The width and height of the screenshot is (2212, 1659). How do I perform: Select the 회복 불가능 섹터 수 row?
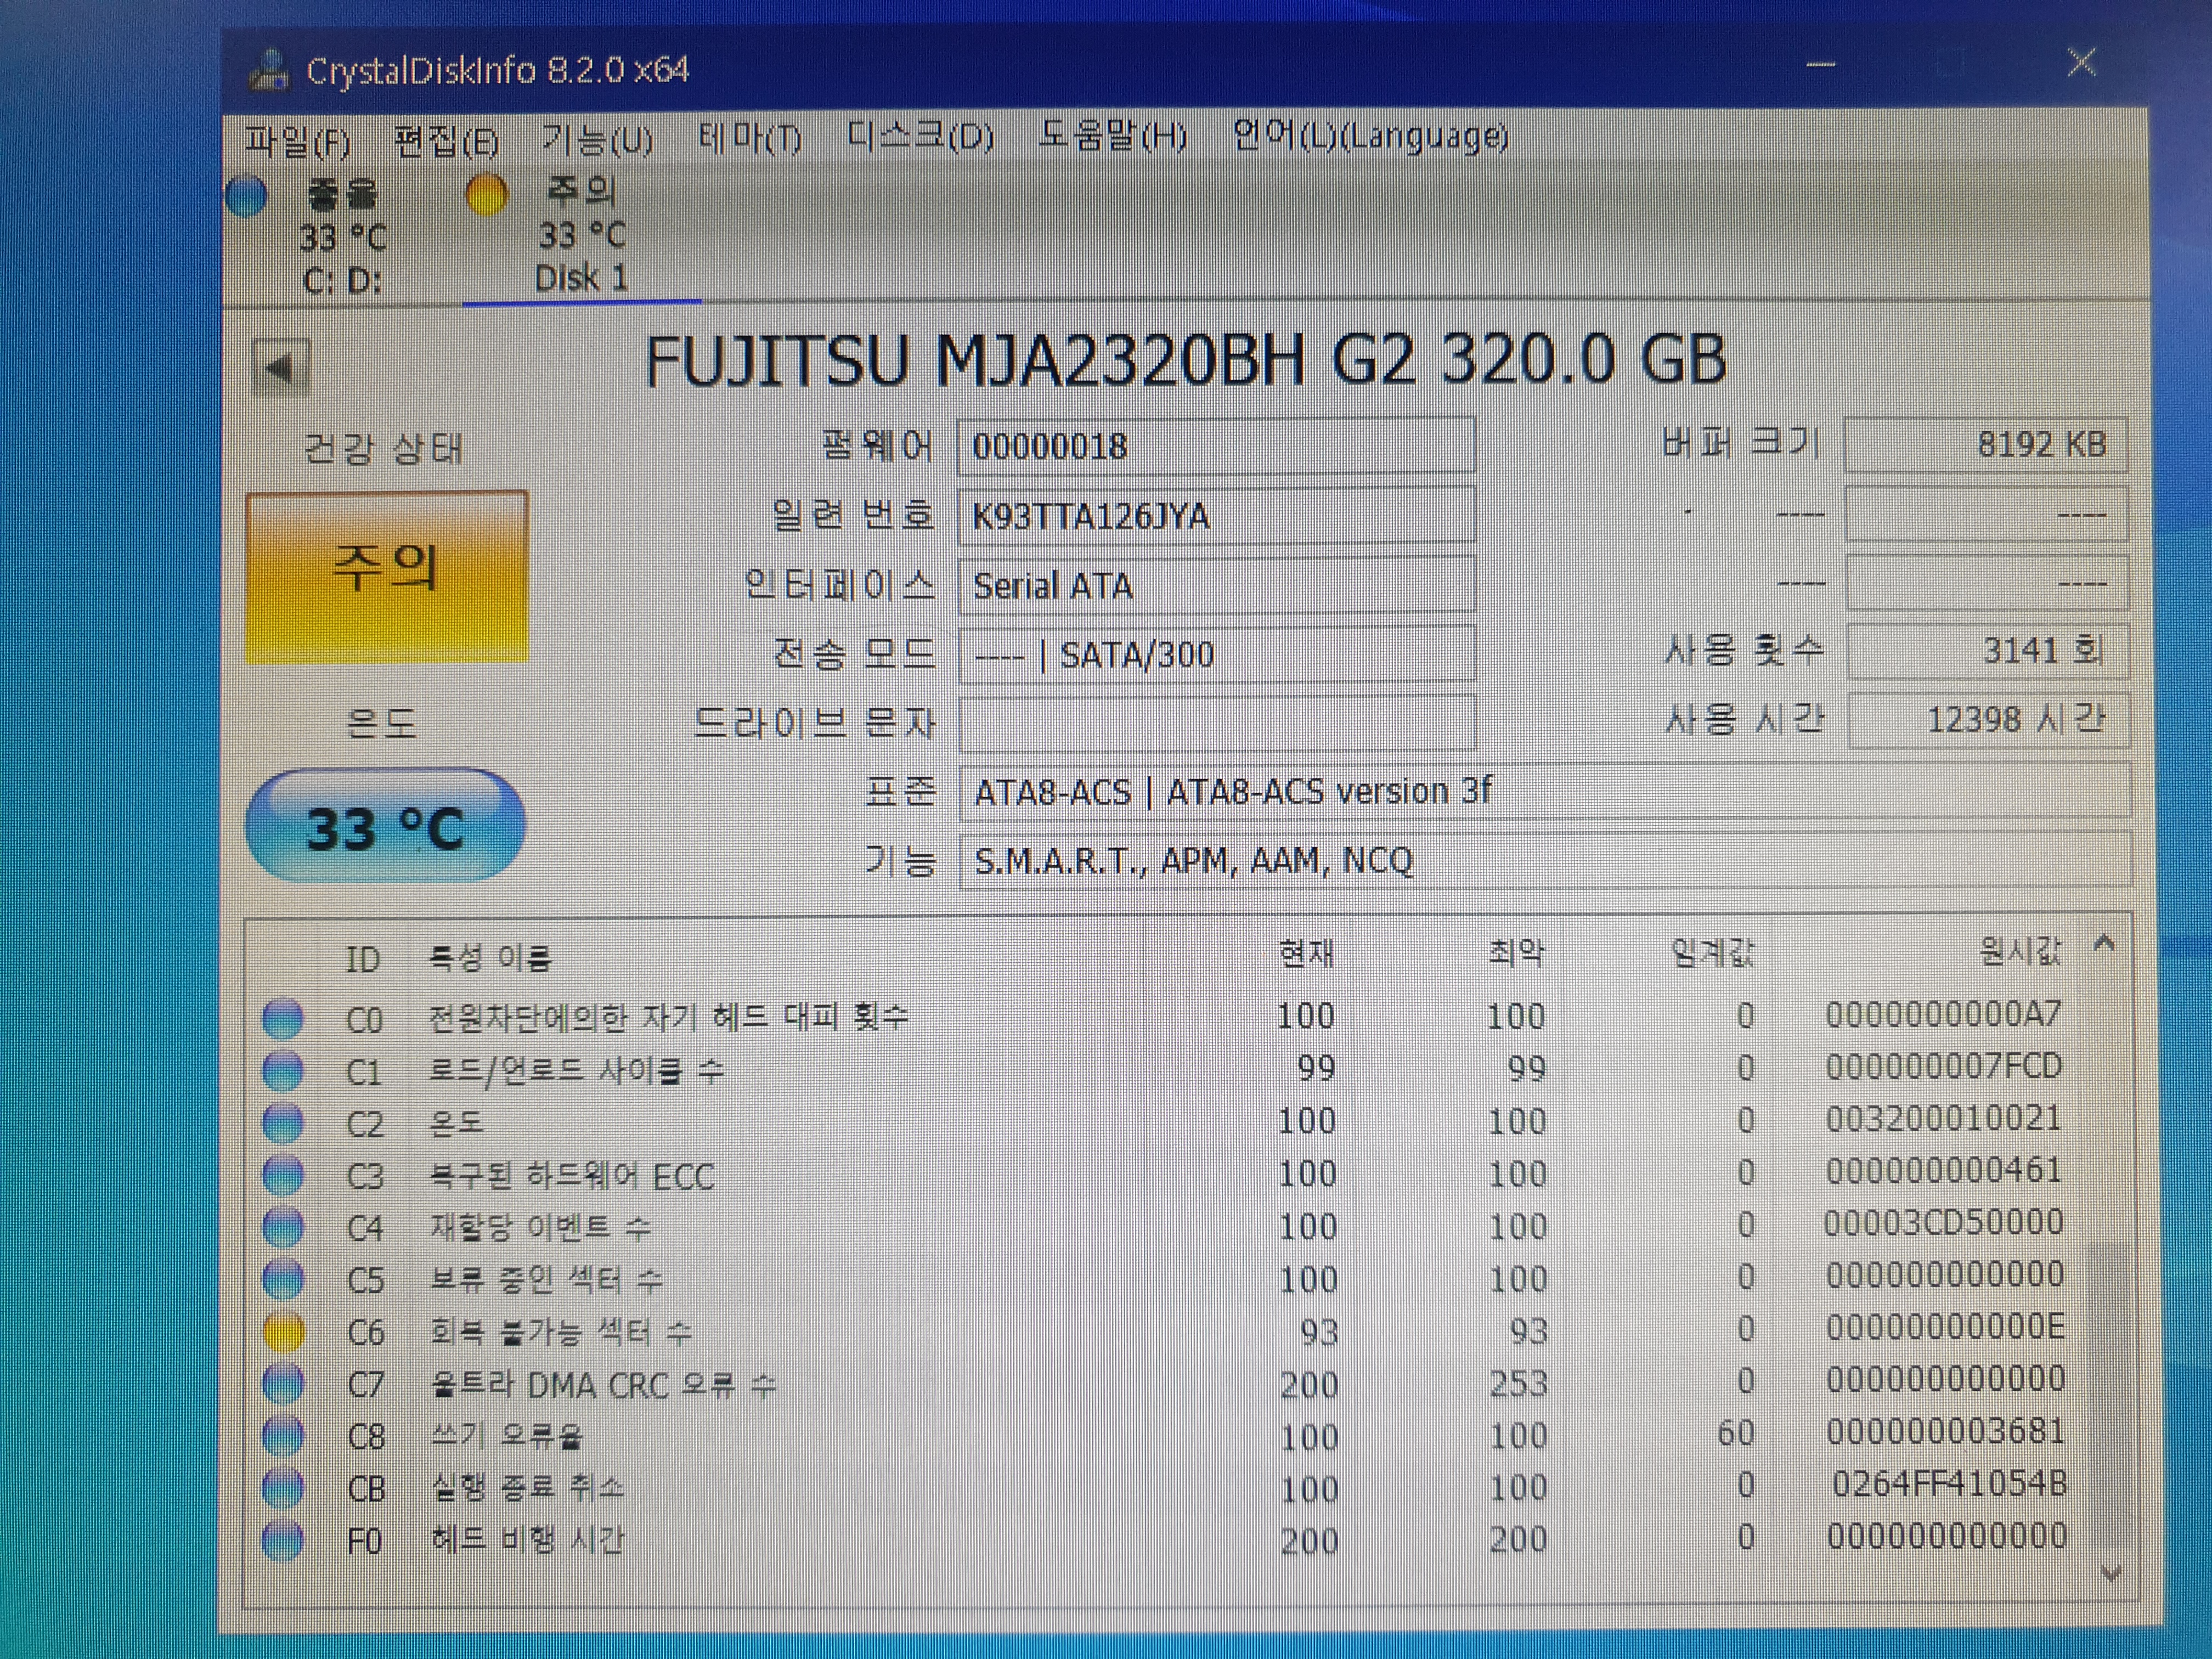1165,1331
